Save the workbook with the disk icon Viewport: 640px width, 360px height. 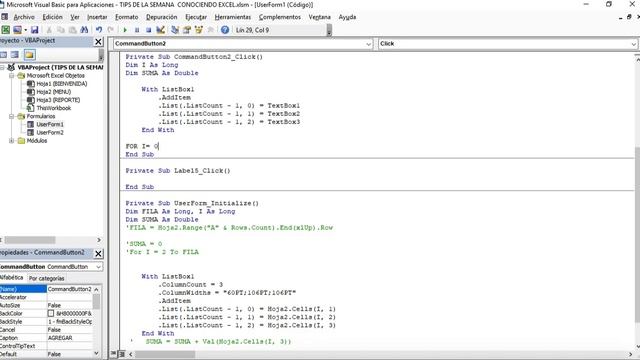[35, 30]
